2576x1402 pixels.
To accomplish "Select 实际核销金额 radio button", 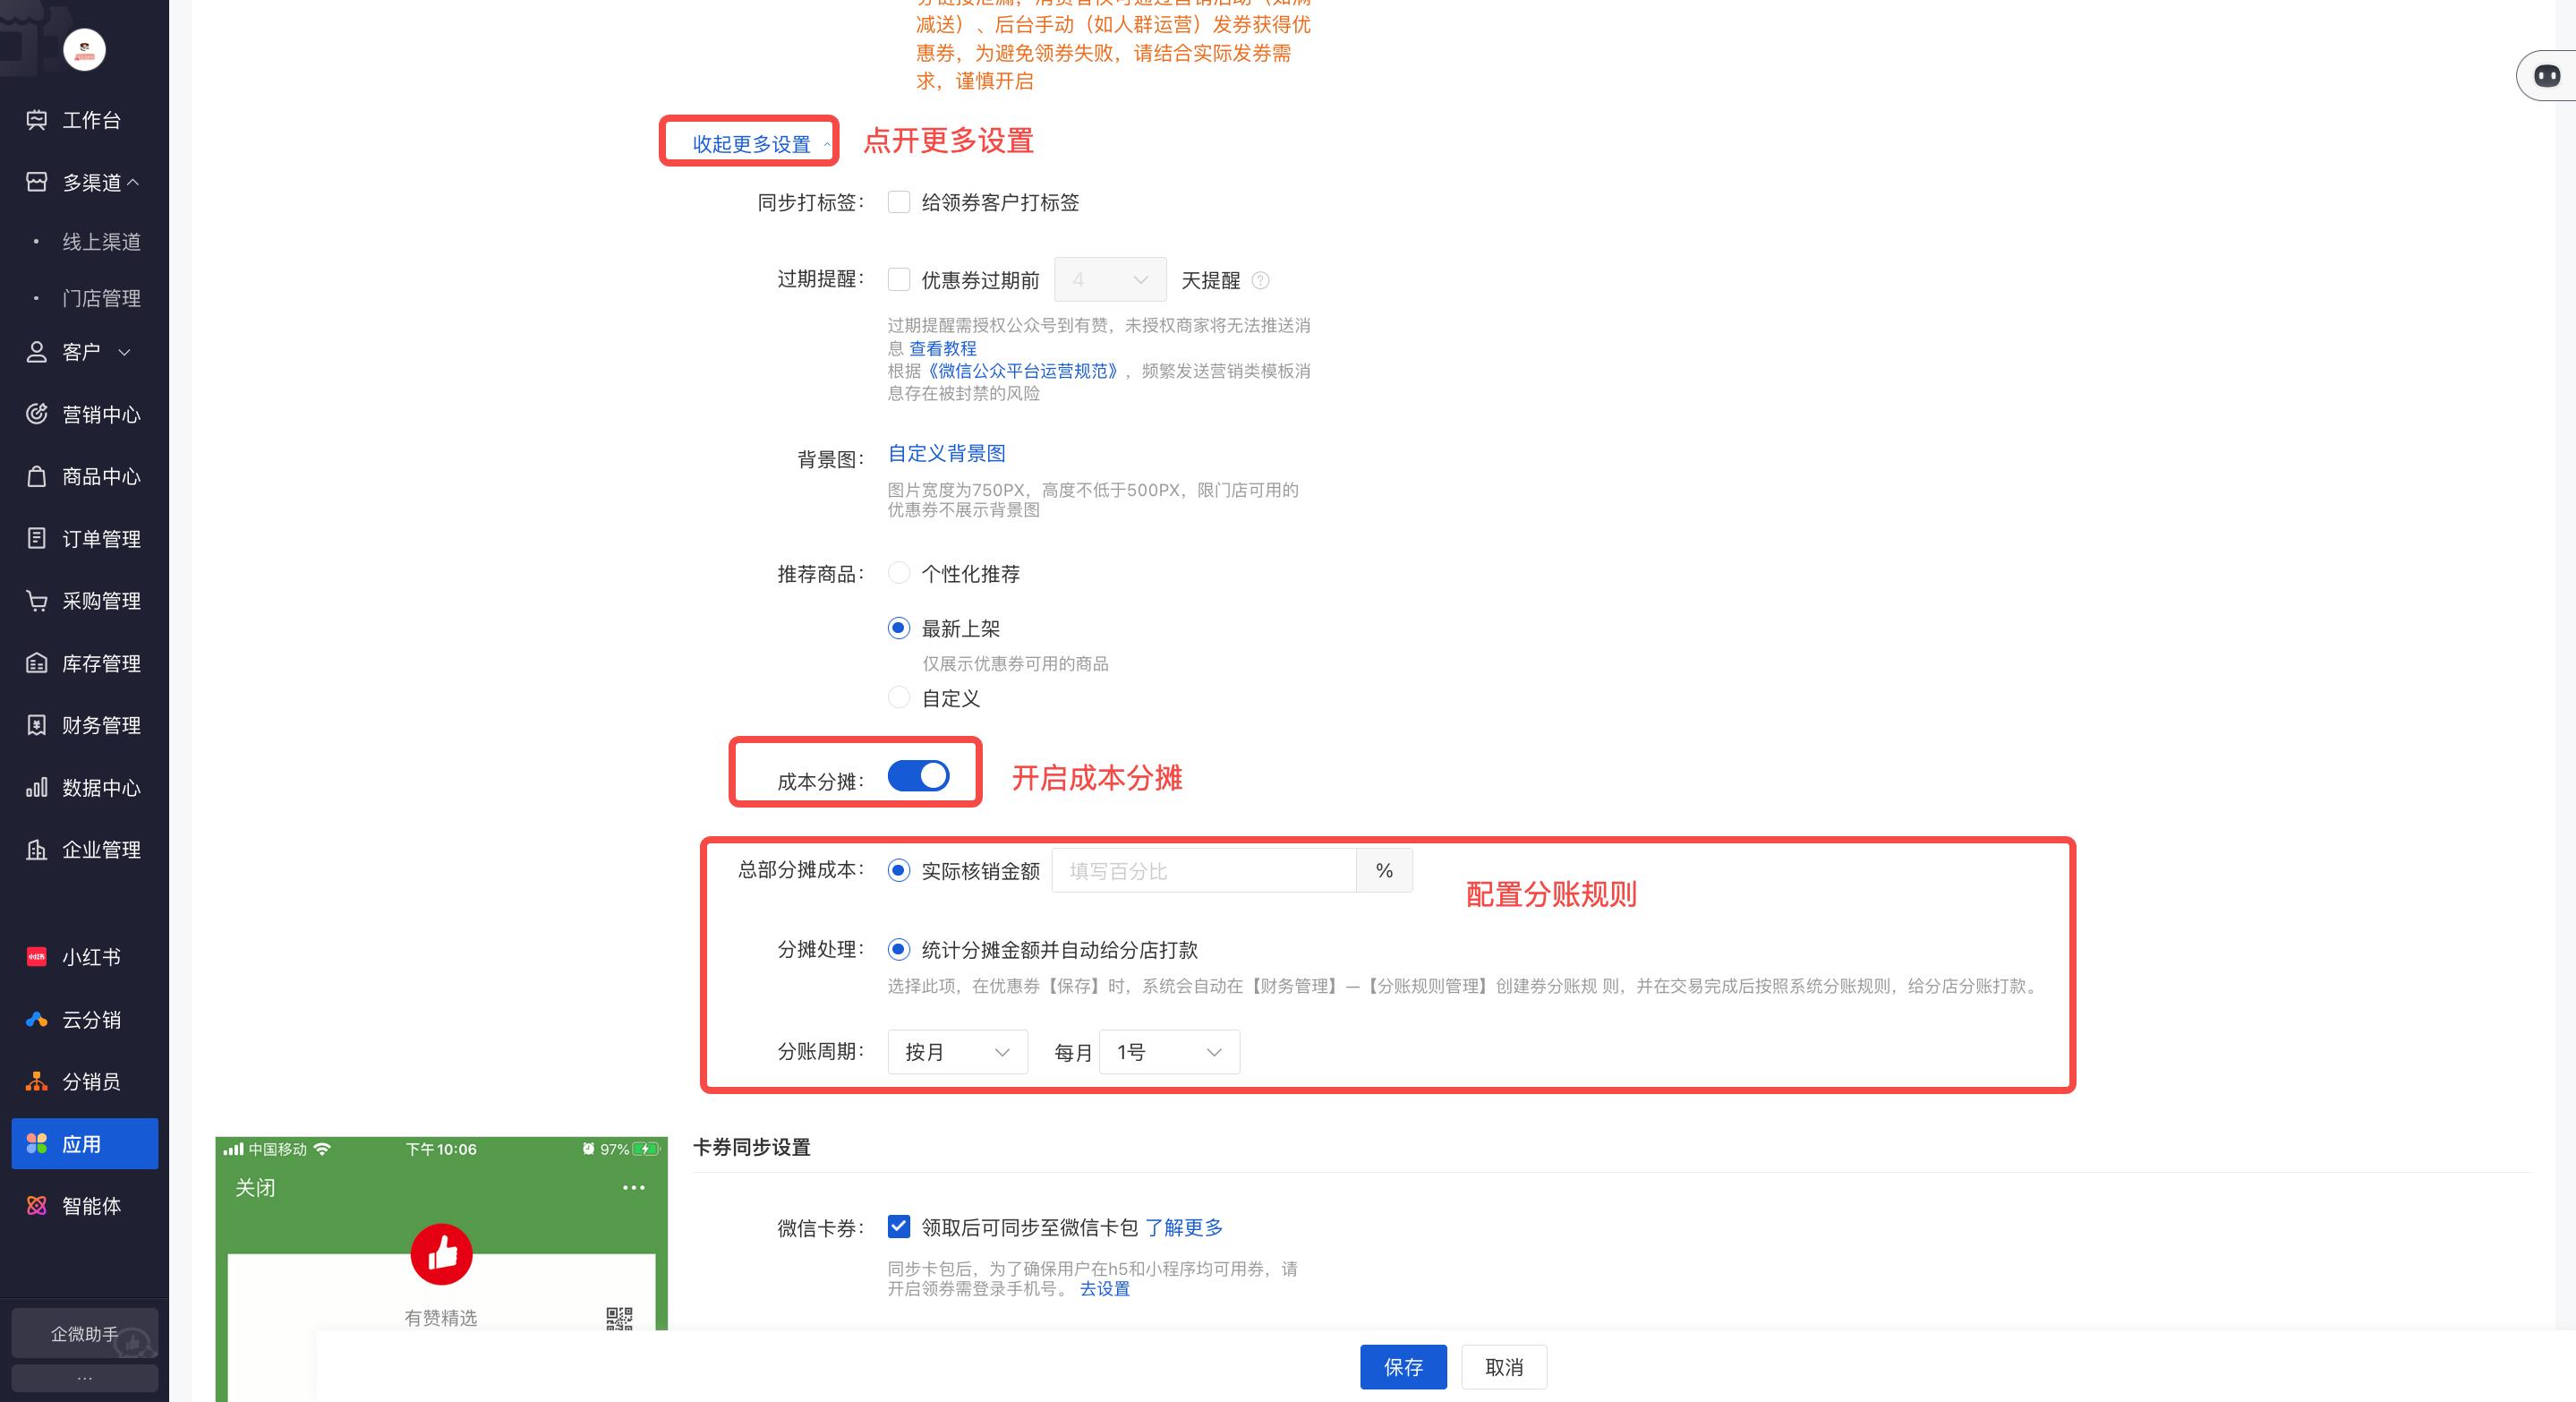I will coord(899,870).
